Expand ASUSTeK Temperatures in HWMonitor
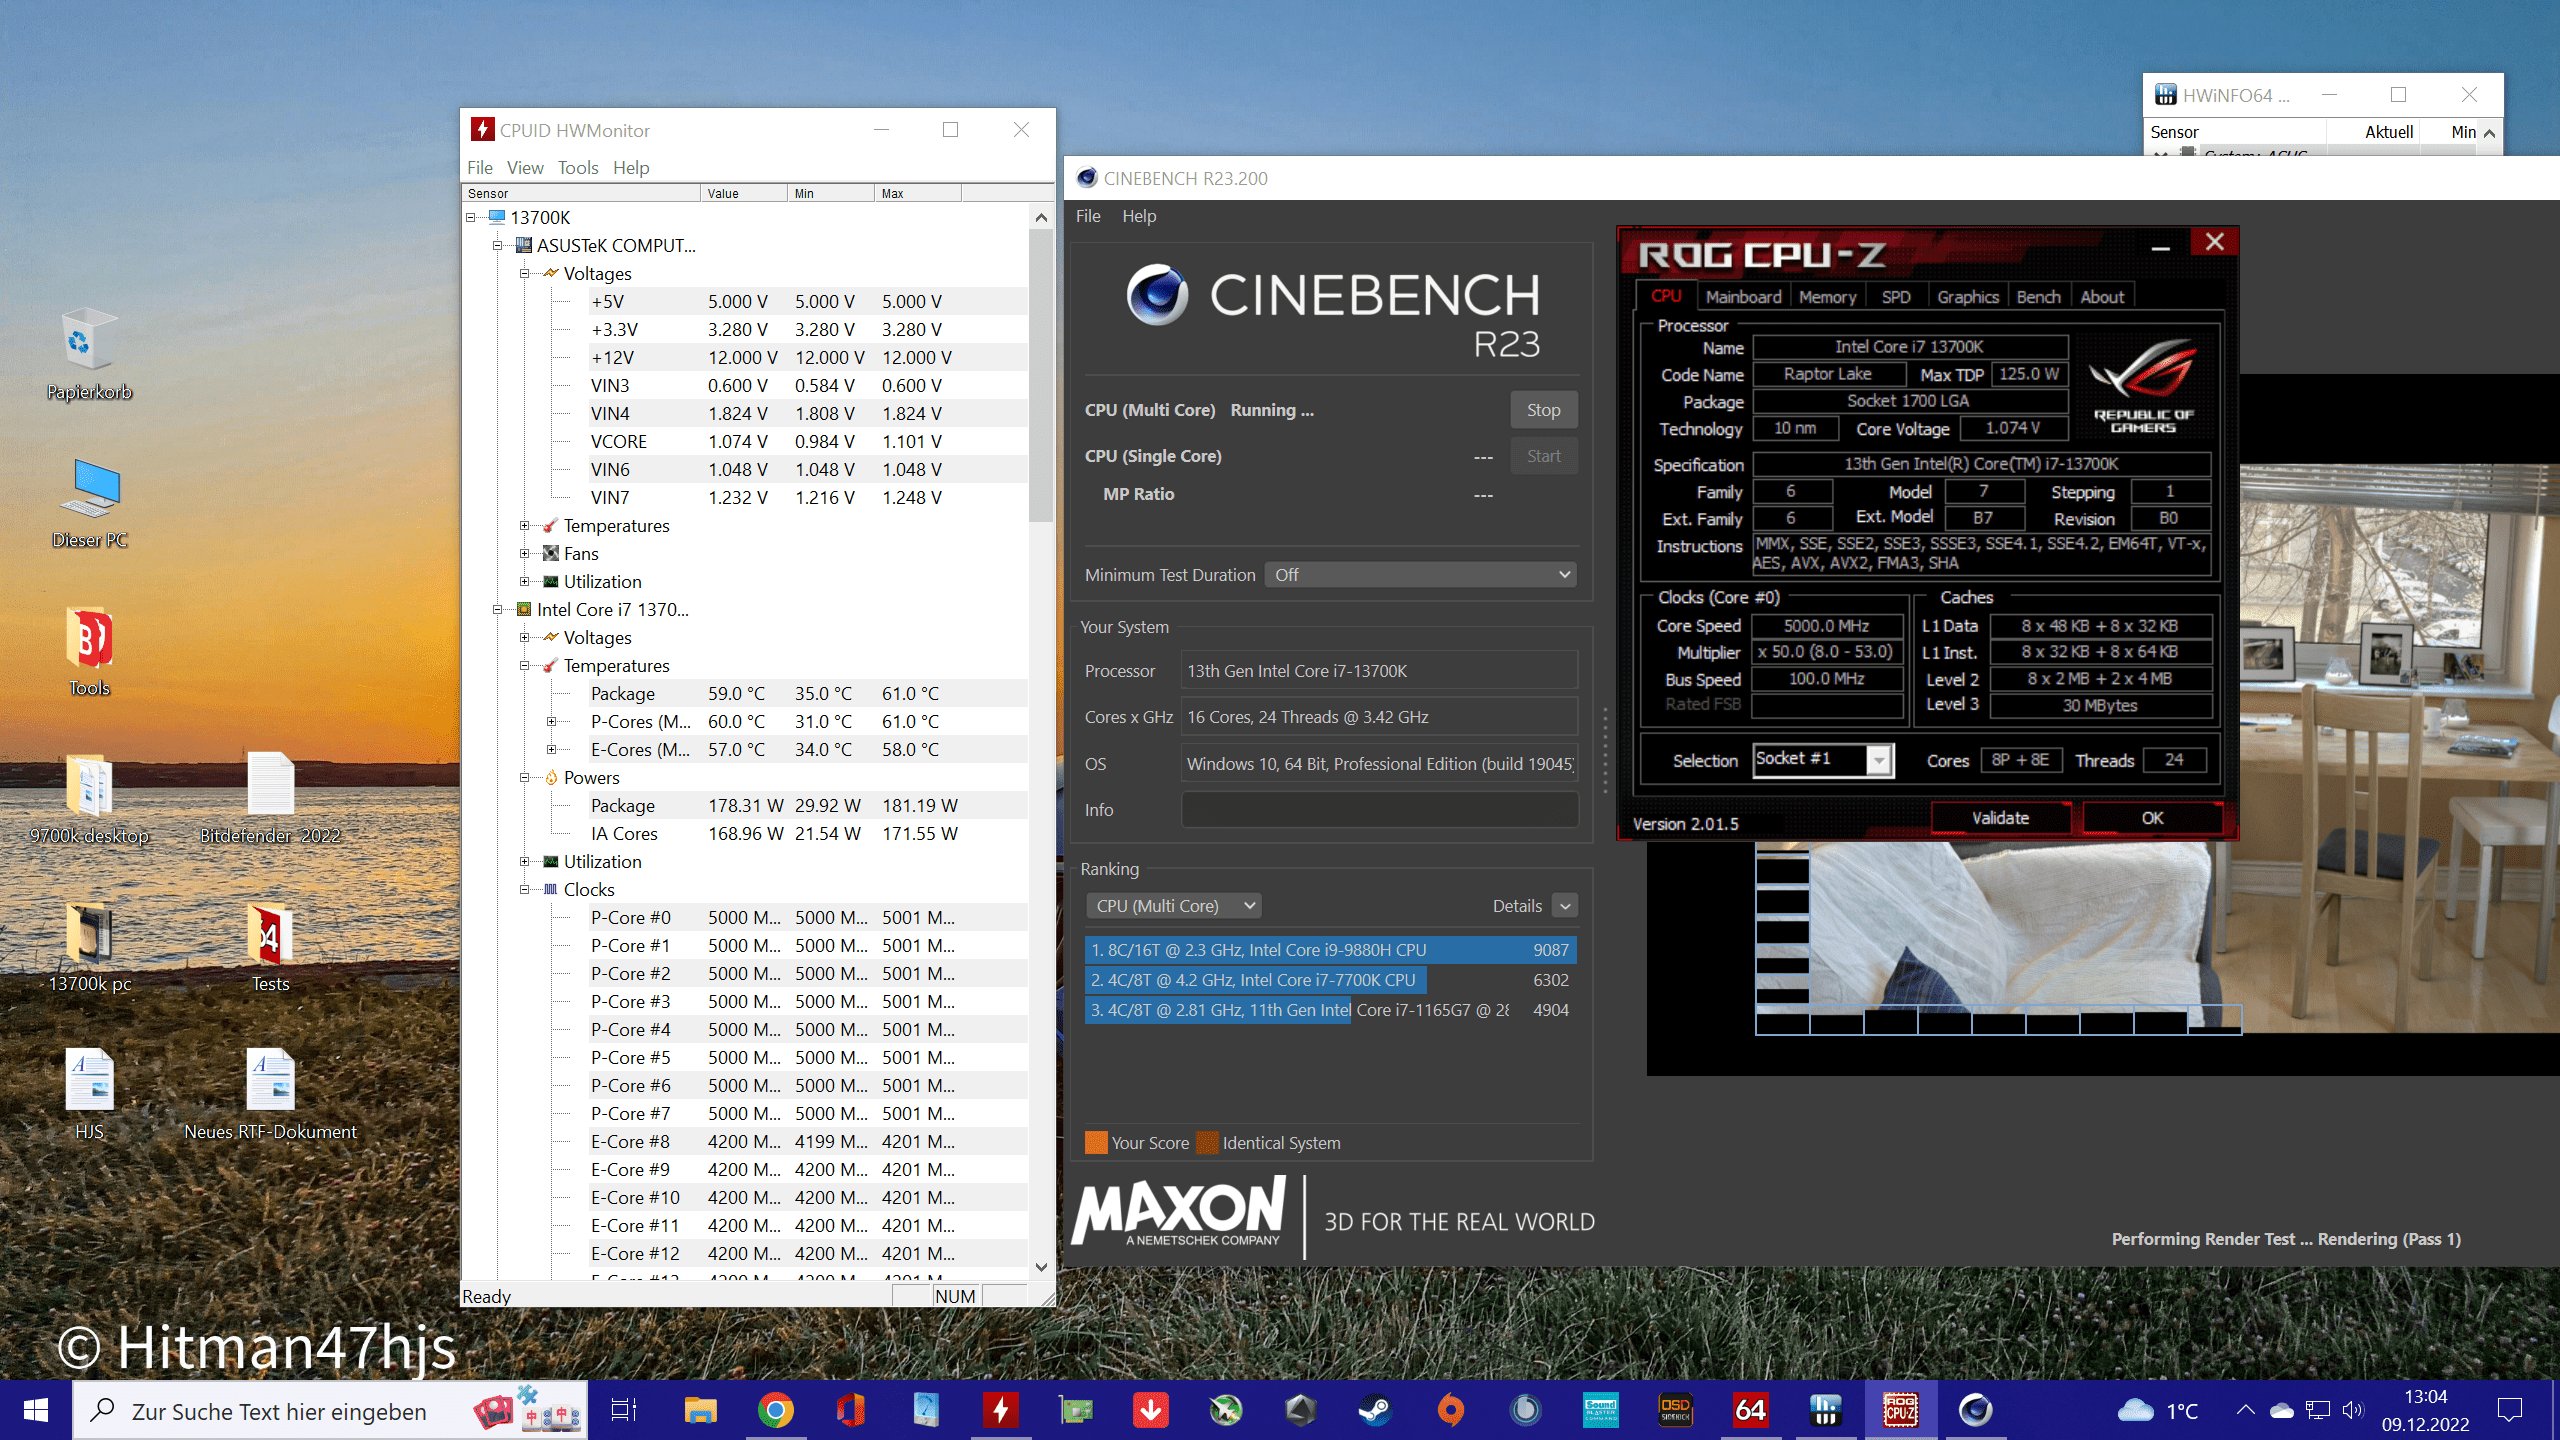This screenshot has width=2560, height=1440. coord(524,525)
